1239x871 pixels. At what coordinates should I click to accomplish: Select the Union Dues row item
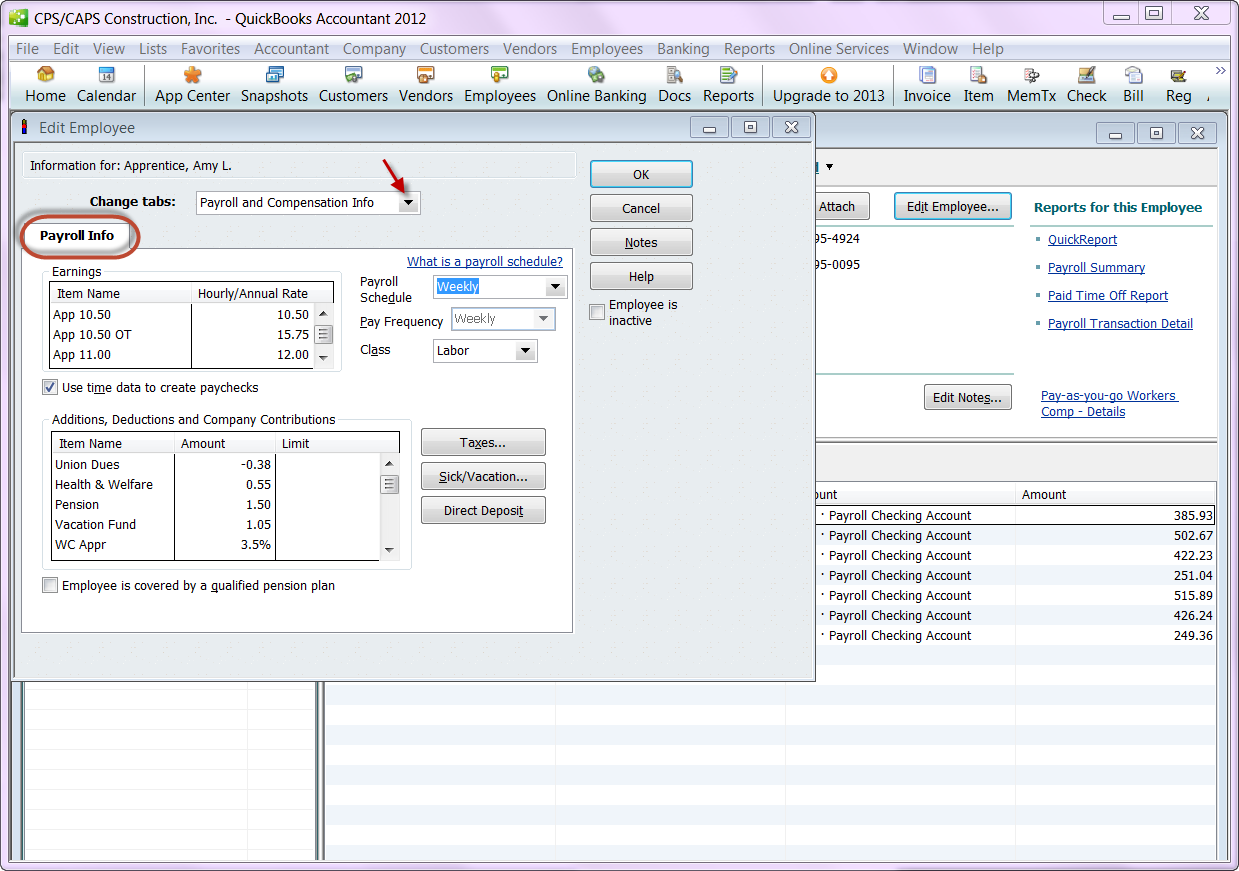click(x=87, y=465)
